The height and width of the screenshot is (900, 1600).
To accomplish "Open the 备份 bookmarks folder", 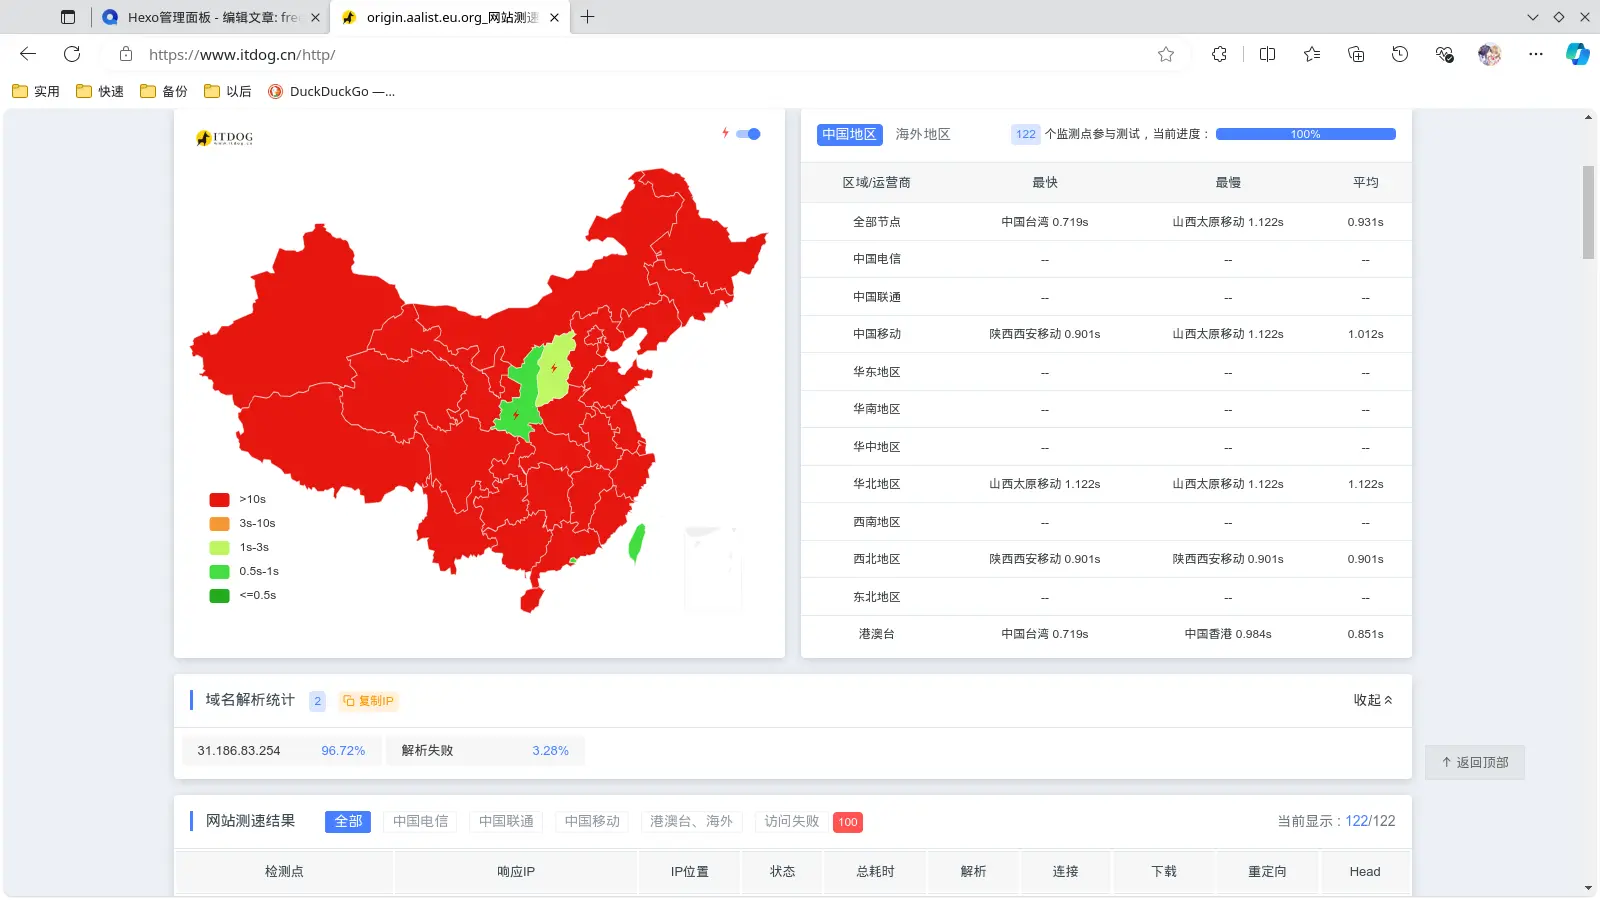I will [x=164, y=91].
